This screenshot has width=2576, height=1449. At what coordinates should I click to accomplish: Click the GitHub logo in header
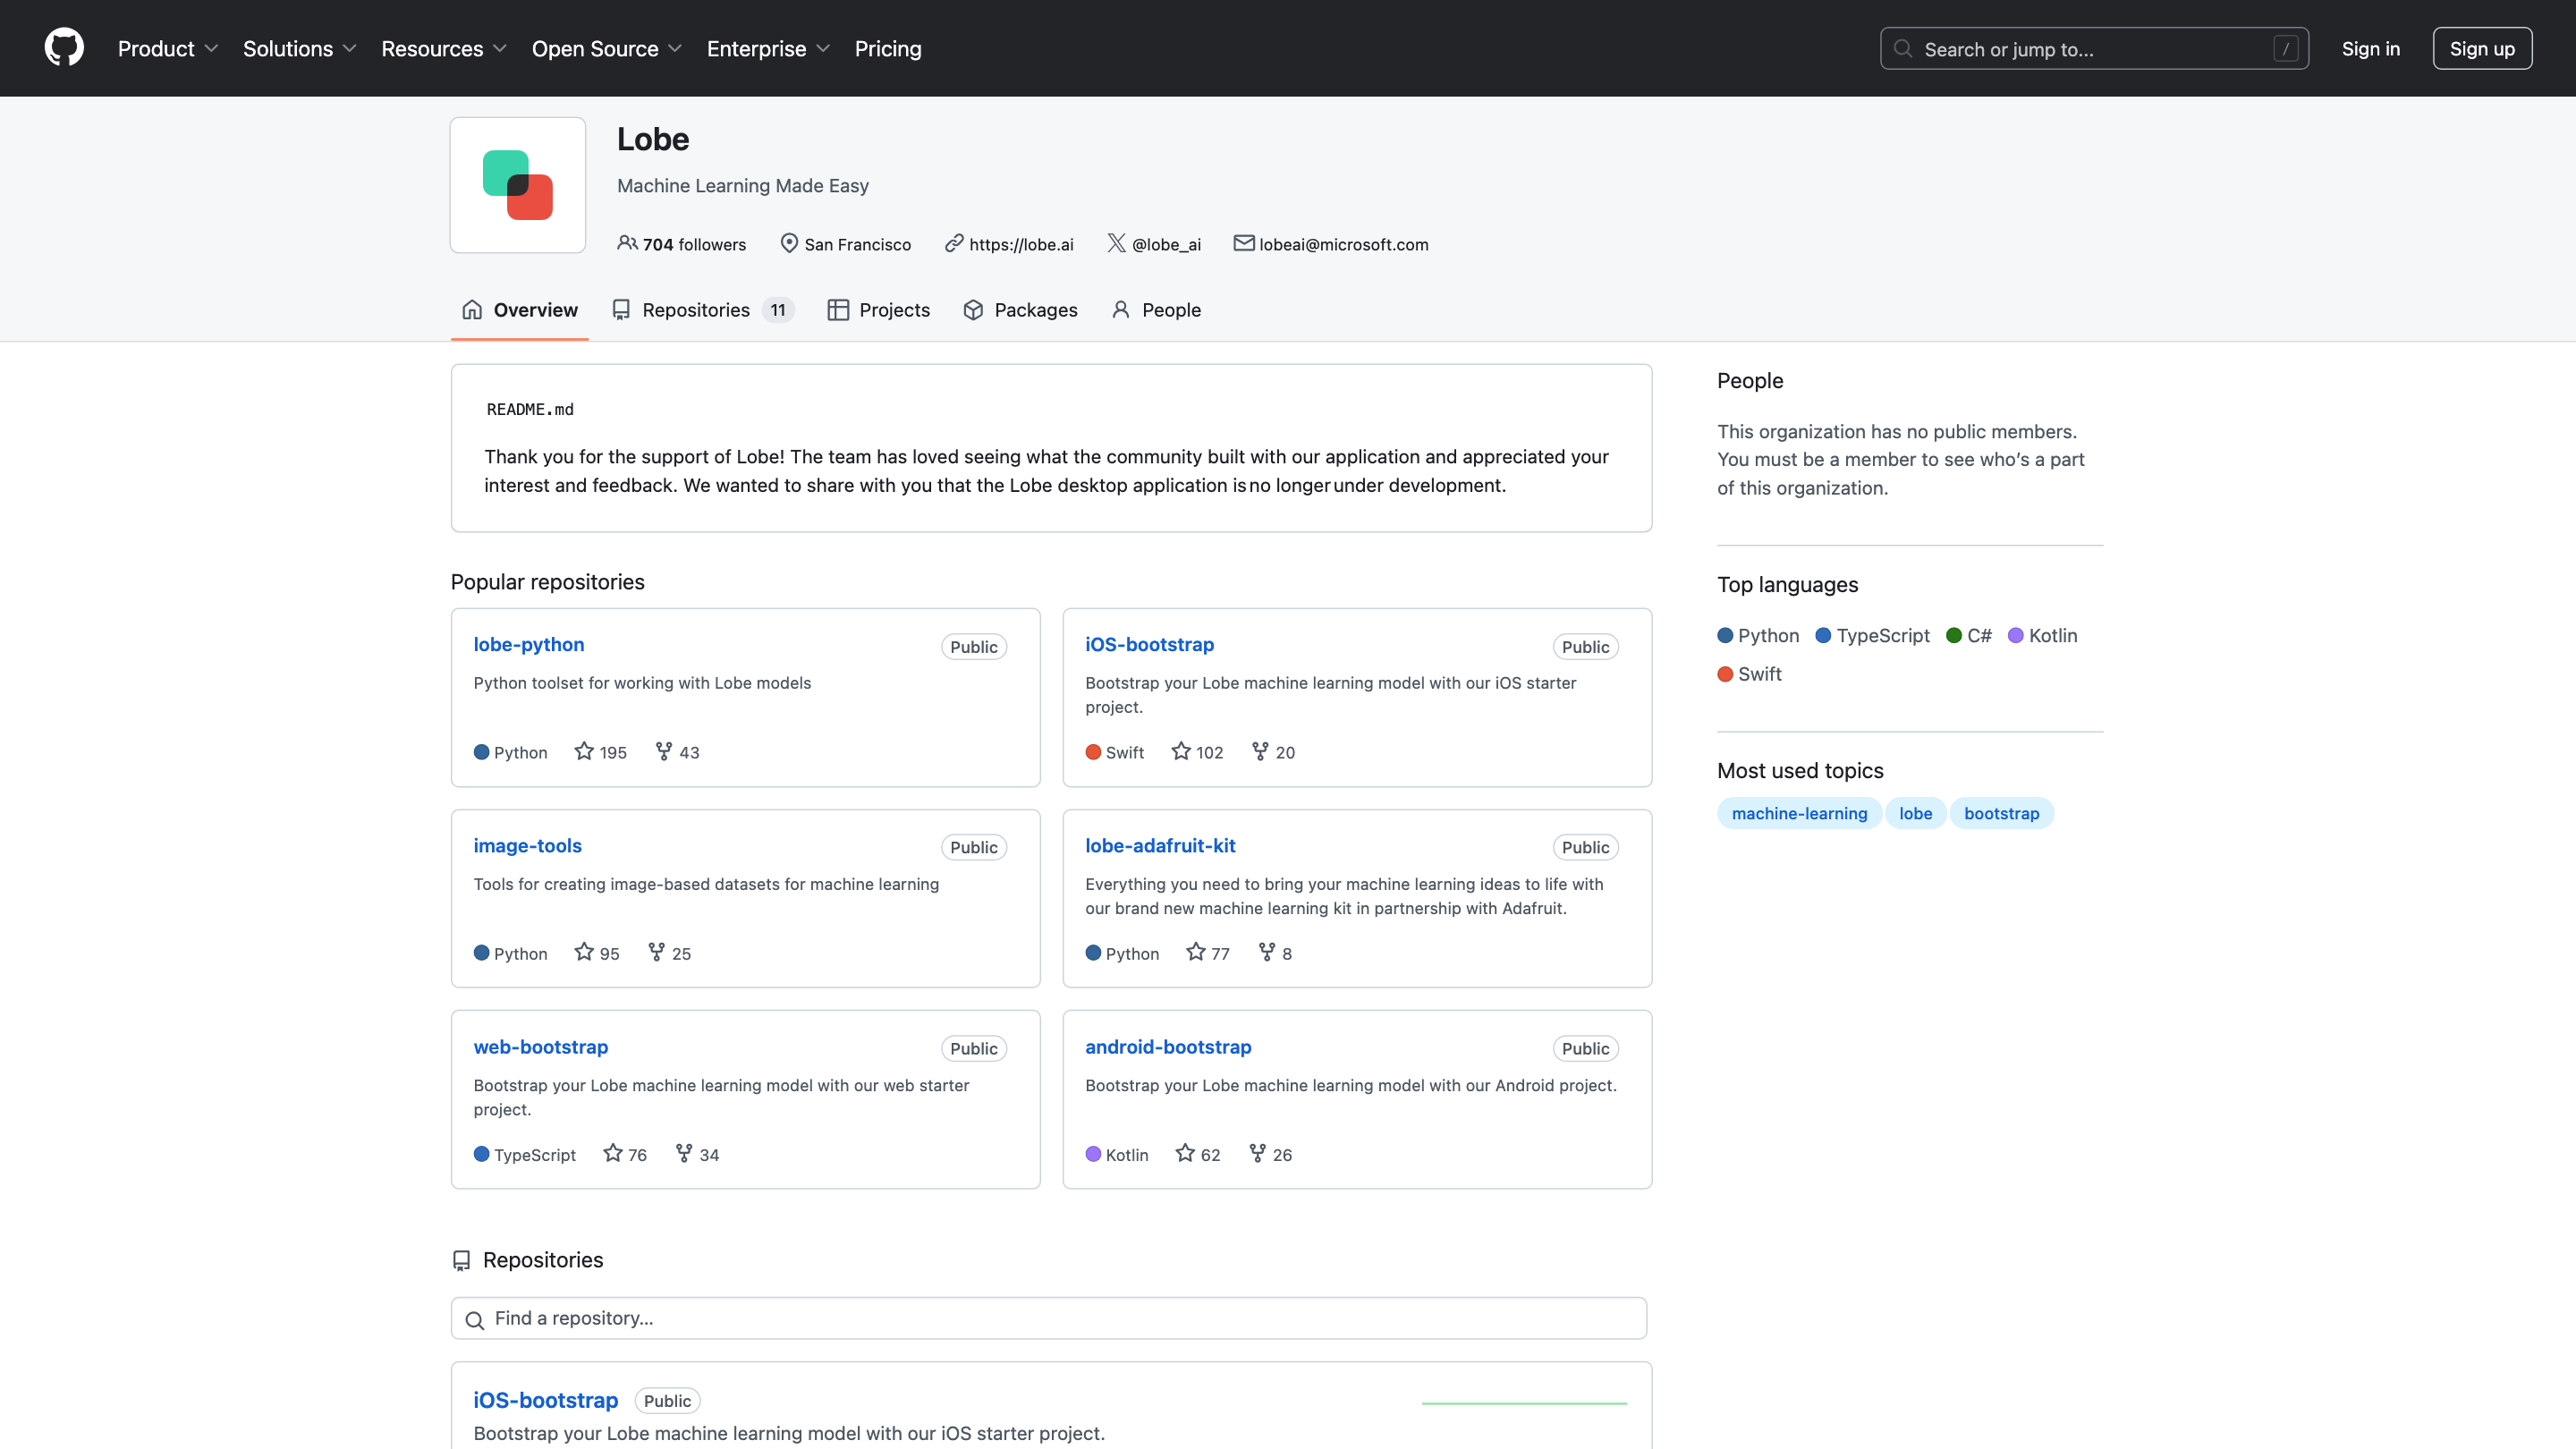[64, 48]
